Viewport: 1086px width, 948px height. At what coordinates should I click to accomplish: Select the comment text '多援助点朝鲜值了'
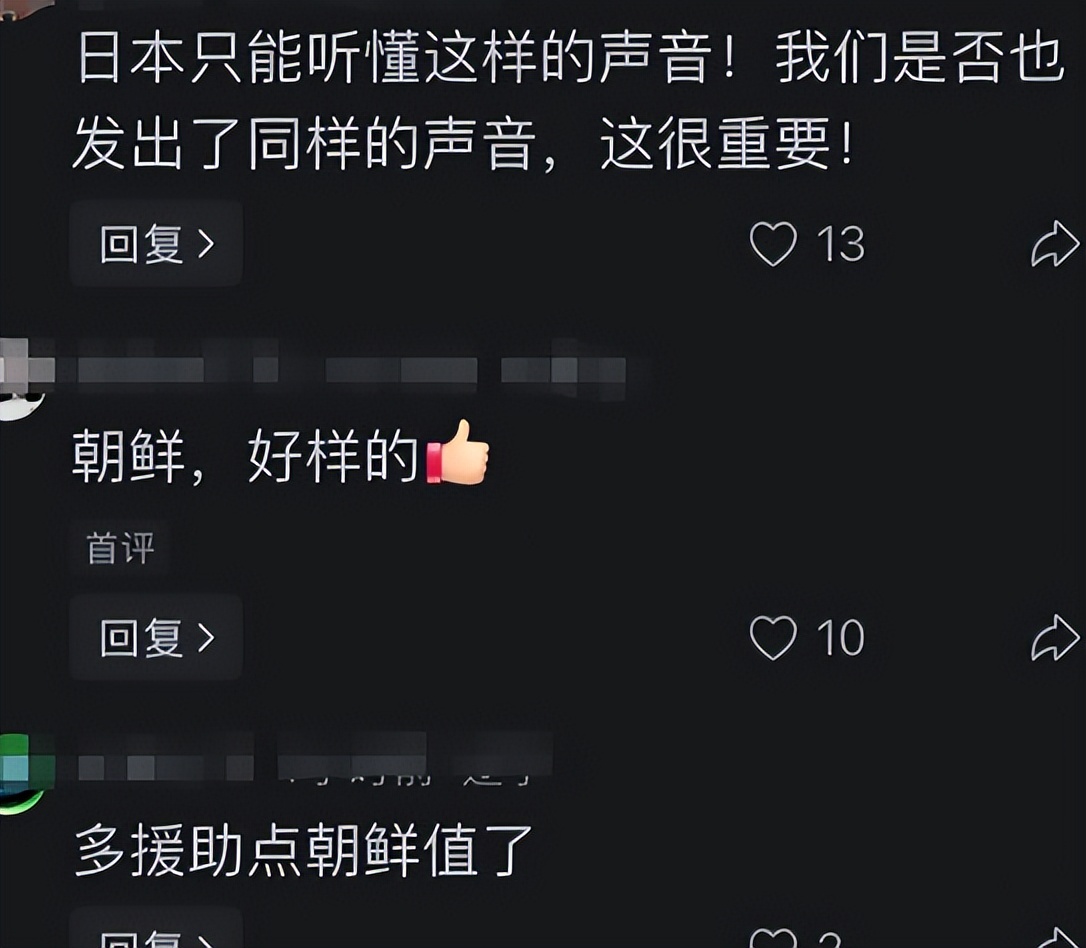(303, 850)
